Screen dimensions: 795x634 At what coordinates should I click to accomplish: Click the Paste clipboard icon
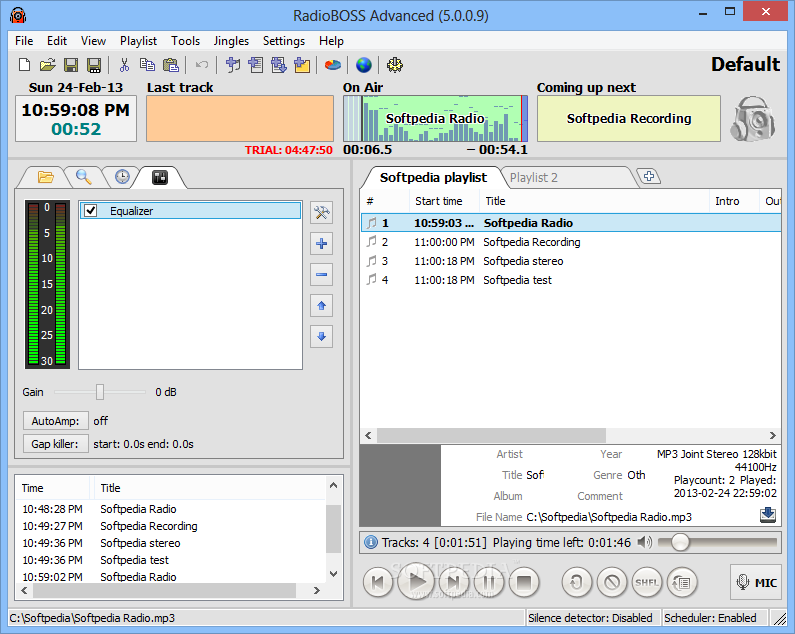[171, 65]
